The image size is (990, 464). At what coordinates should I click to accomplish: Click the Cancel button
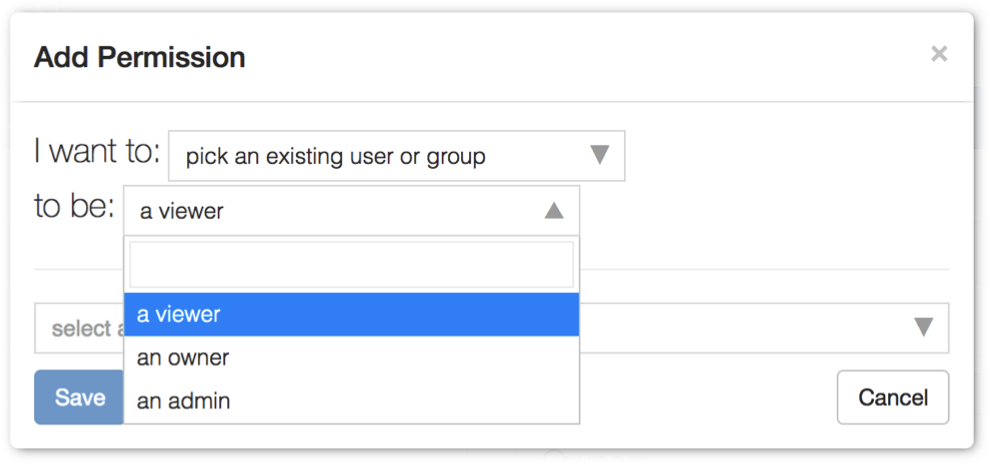(893, 397)
